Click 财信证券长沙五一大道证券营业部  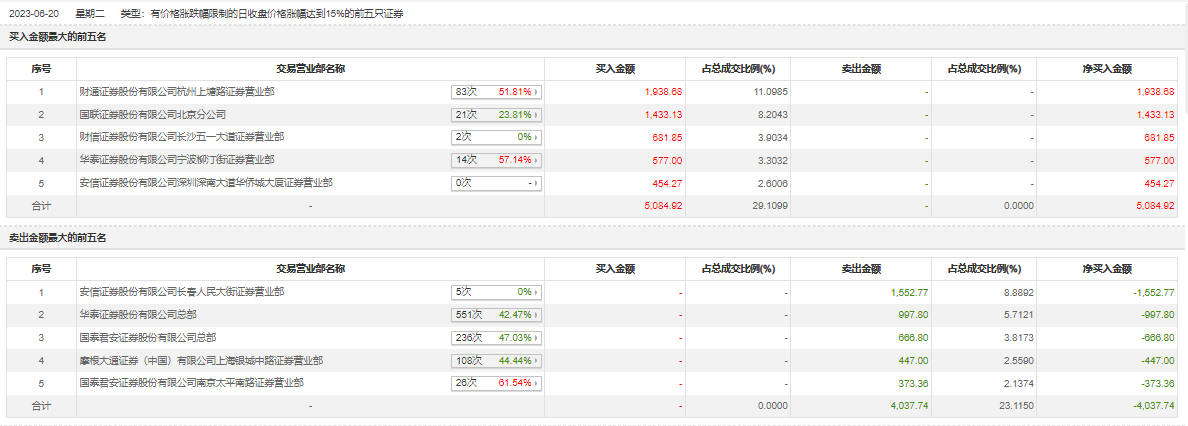coord(176,137)
